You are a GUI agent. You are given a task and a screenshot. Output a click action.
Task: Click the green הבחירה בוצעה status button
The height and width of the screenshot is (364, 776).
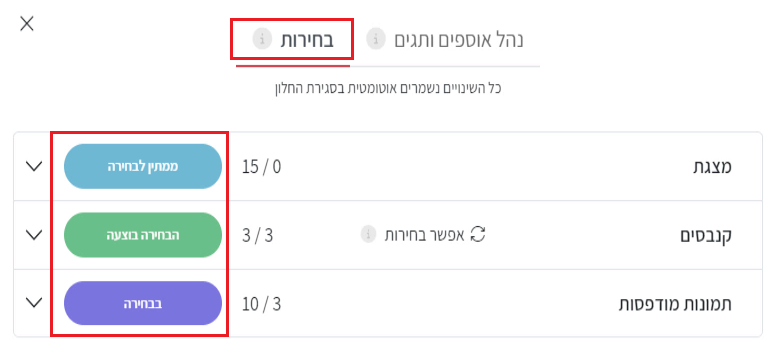pos(143,235)
